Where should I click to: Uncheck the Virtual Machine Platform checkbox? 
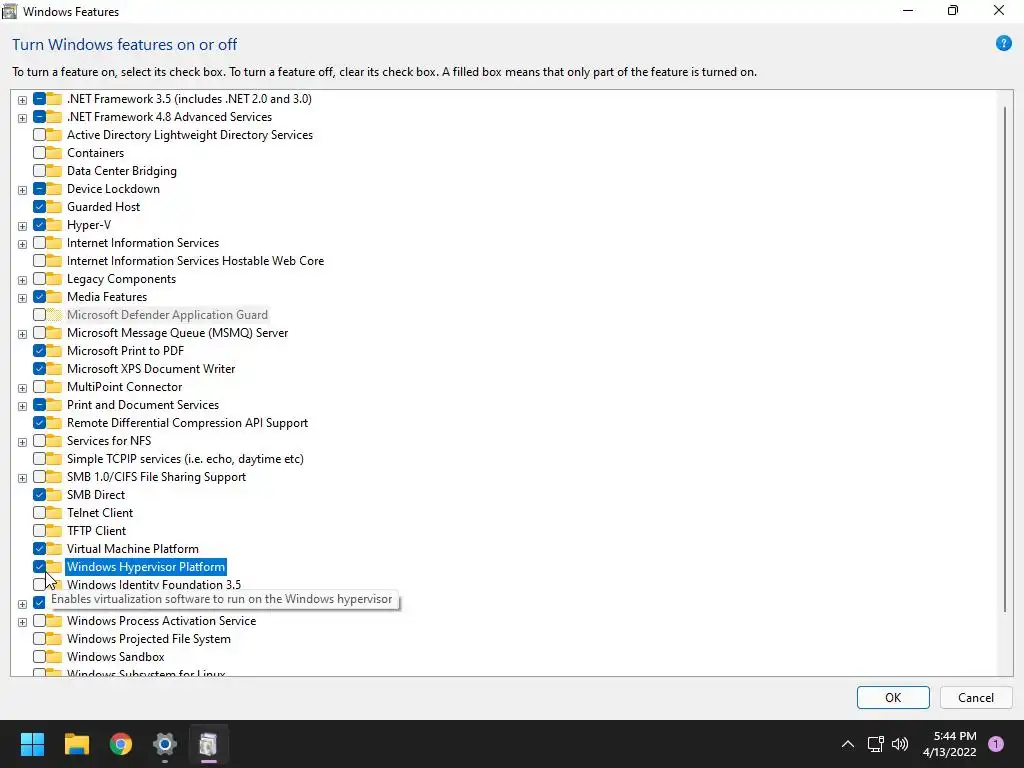coord(39,549)
